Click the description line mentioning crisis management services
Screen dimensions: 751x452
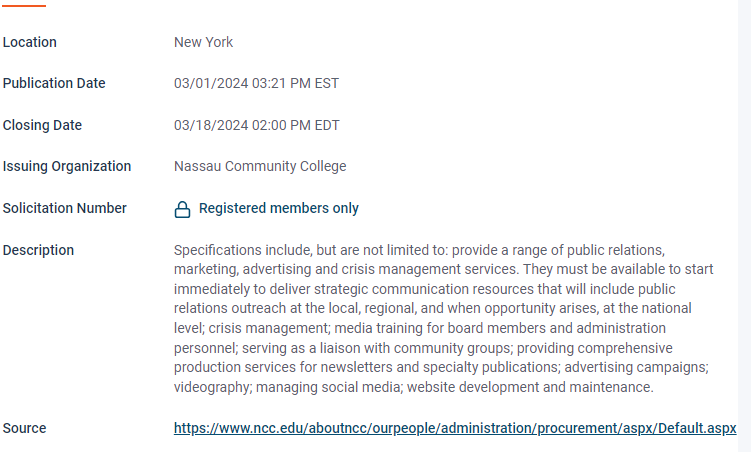[x=444, y=269]
